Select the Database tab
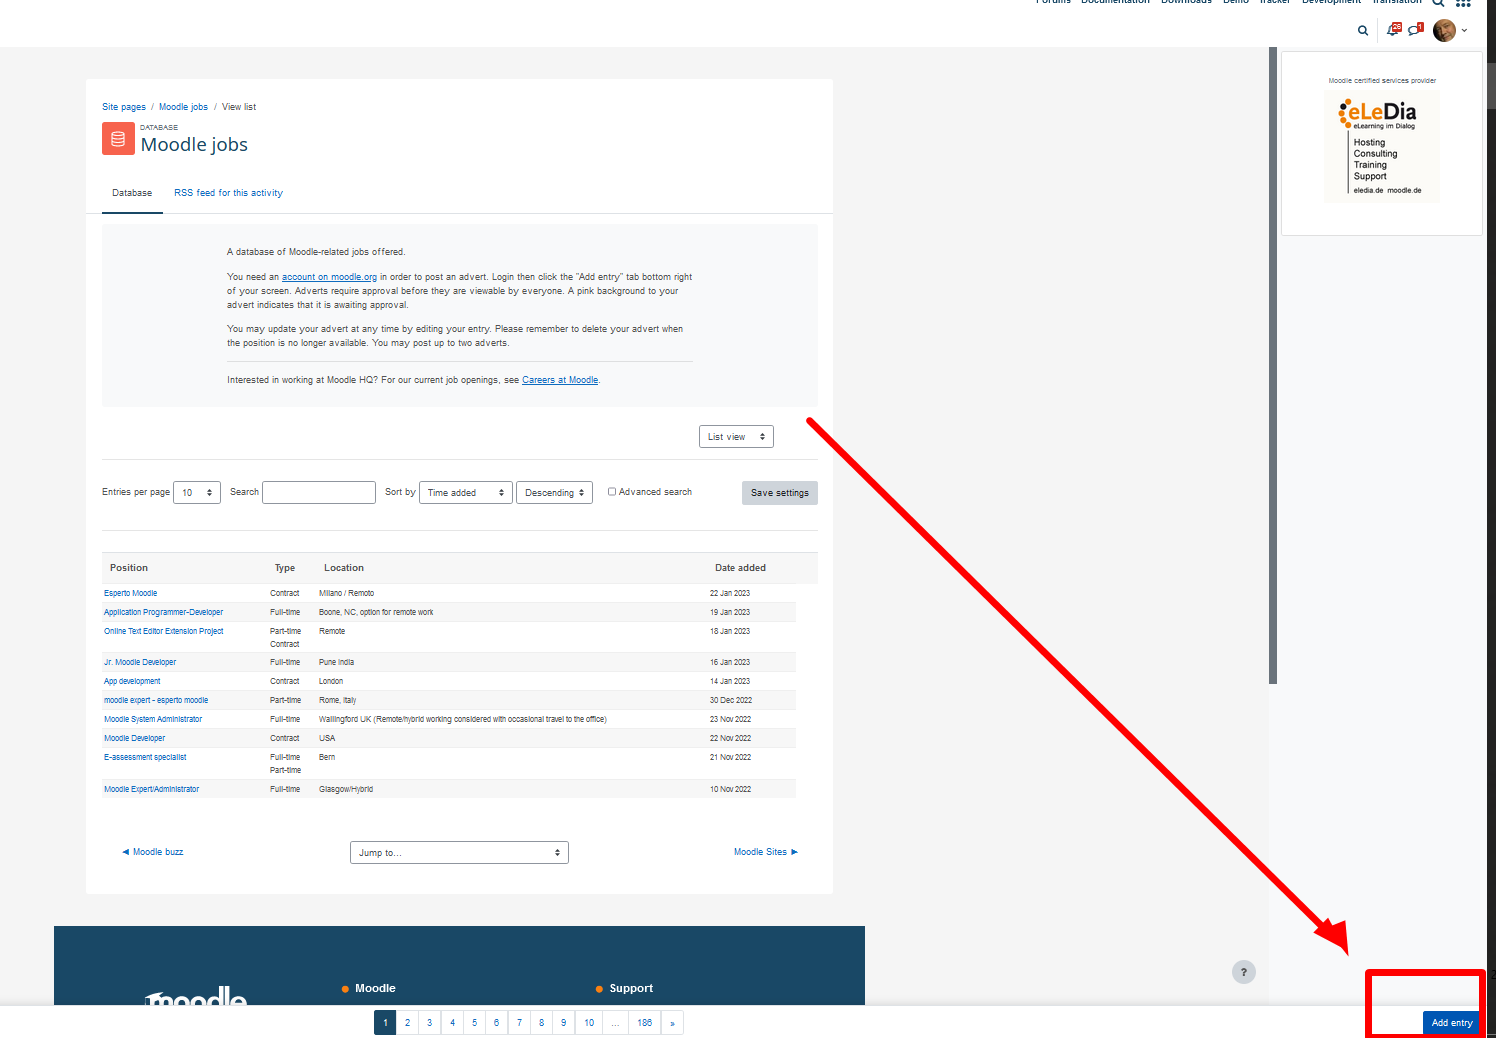The height and width of the screenshot is (1038, 1496). pos(132,193)
